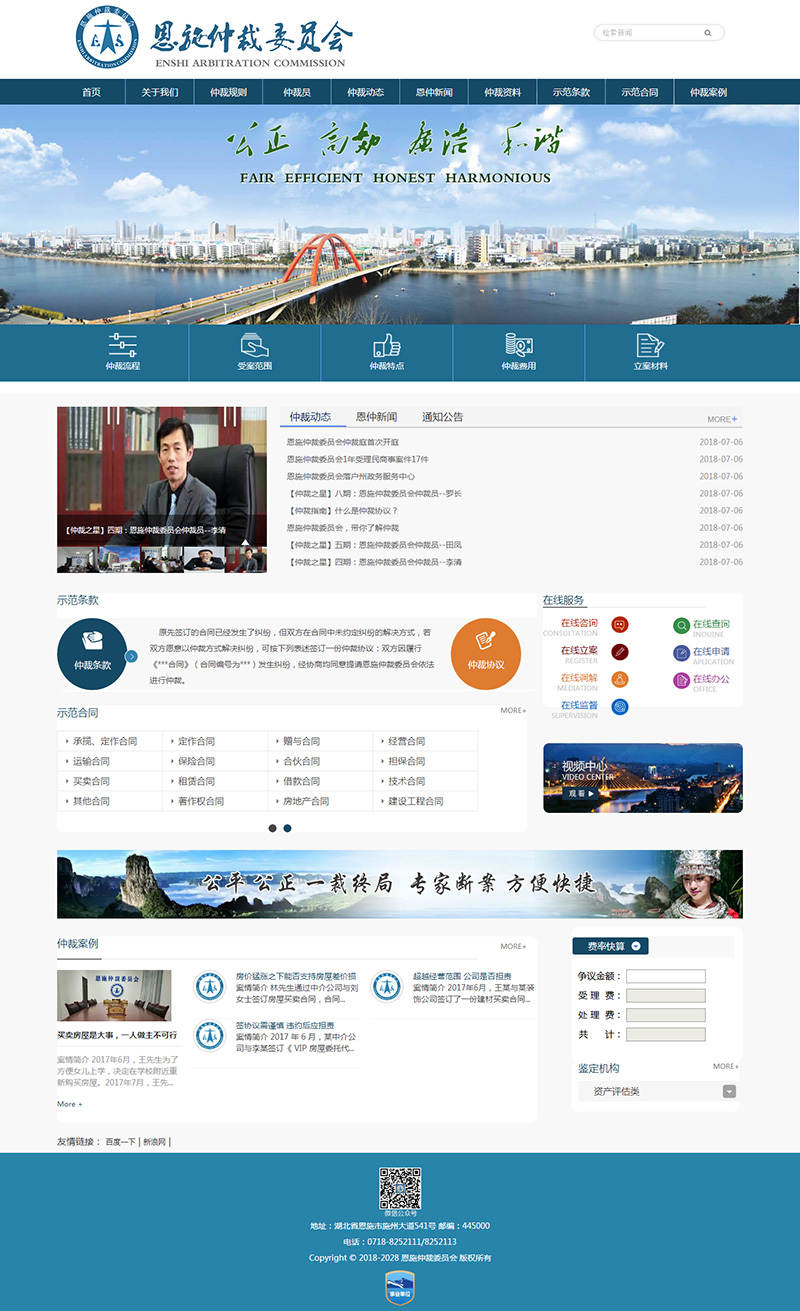
Task: Click the 在线监督 supervision icon
Action: point(620,707)
